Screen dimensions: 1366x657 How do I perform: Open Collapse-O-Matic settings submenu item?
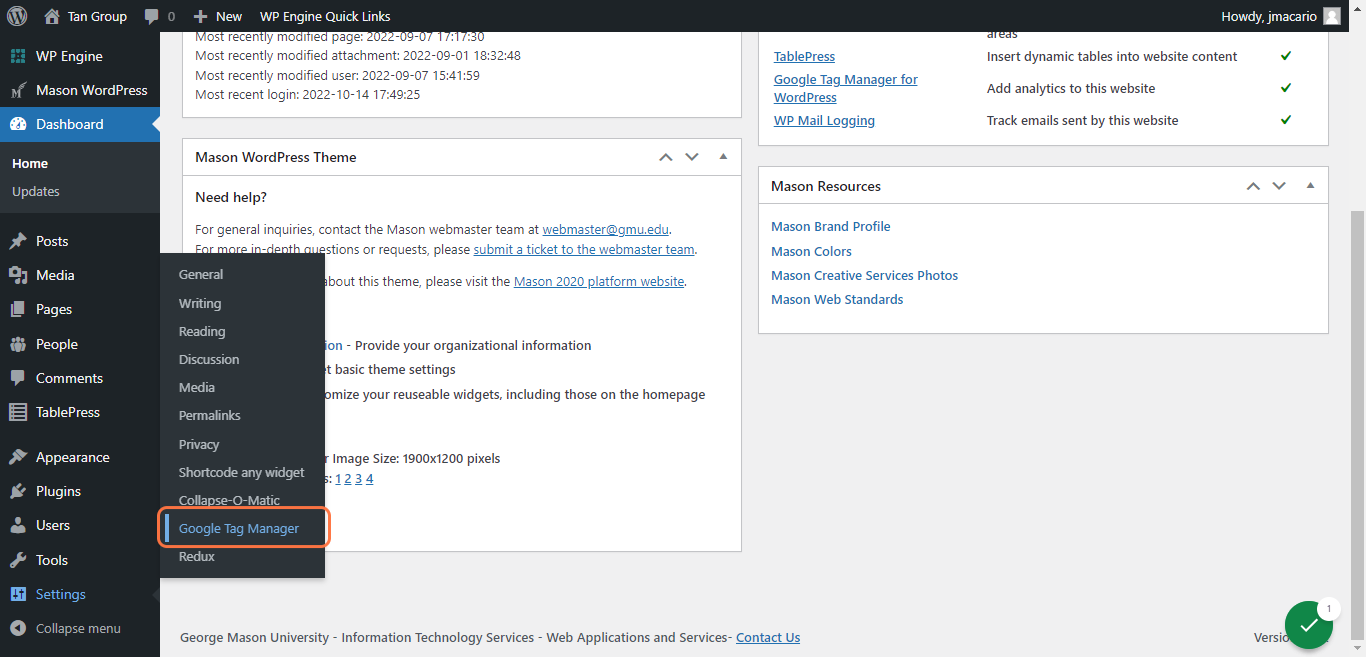(x=230, y=500)
